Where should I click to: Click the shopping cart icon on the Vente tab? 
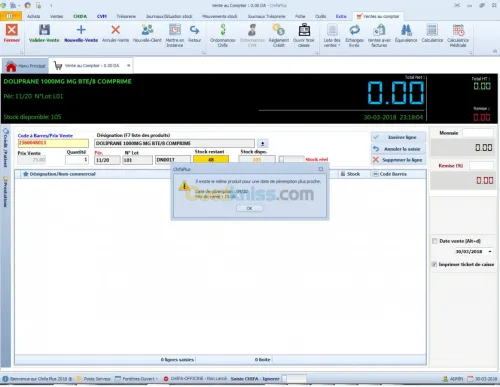[x=58, y=66]
